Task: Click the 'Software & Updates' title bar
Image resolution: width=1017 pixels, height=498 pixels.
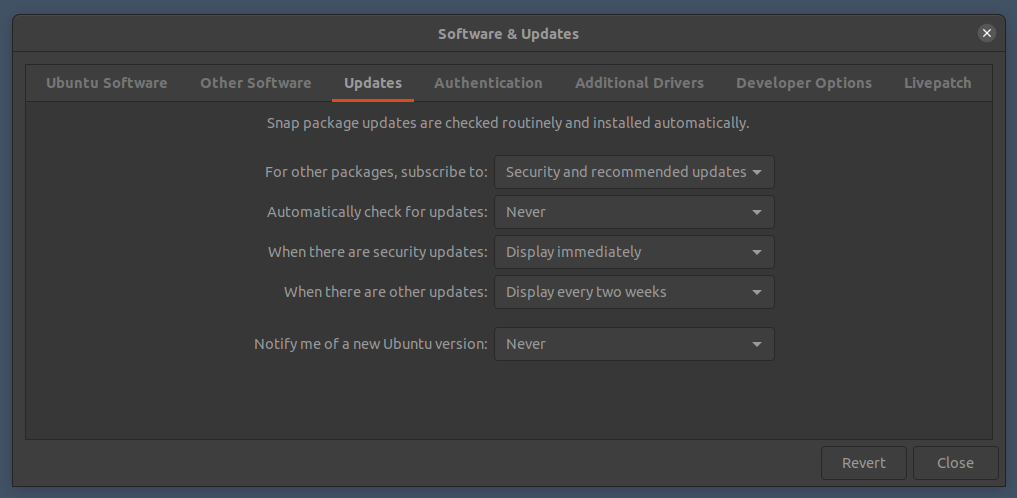Action: 508,34
